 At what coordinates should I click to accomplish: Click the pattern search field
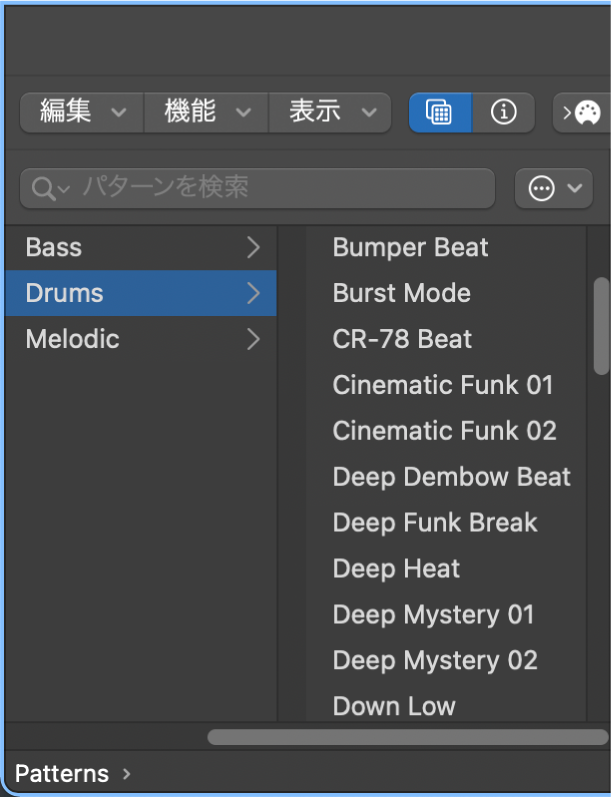pos(280,188)
